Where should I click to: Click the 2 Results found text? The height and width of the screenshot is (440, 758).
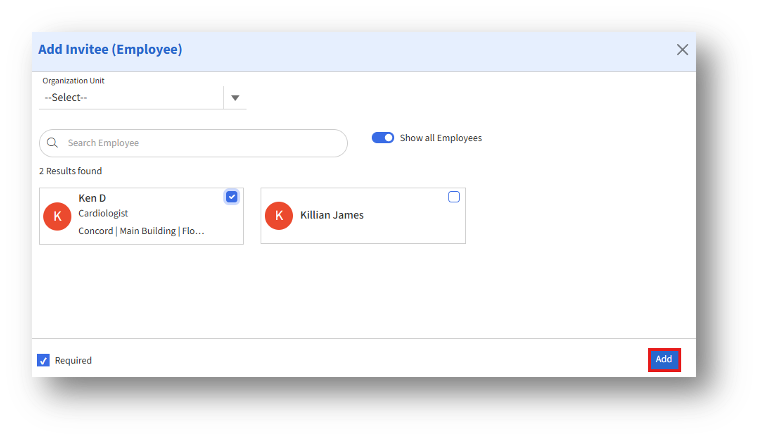[x=70, y=171]
